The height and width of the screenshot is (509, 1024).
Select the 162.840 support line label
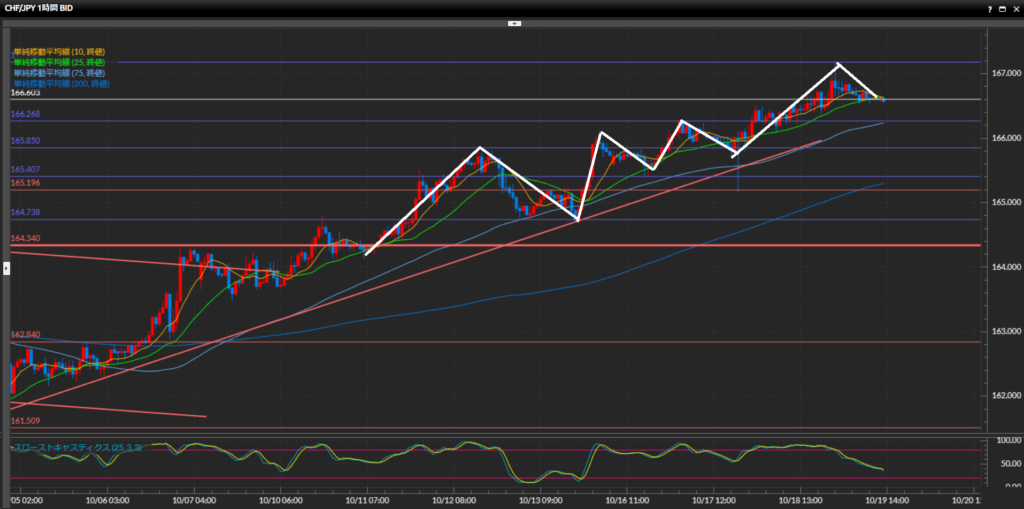coord(26,334)
